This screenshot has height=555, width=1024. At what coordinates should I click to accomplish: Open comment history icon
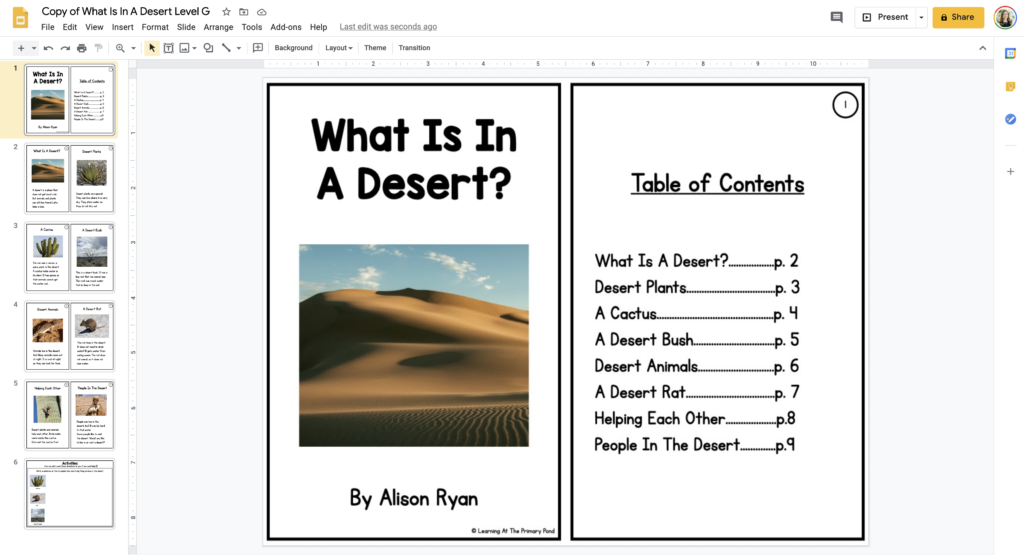[x=837, y=17]
